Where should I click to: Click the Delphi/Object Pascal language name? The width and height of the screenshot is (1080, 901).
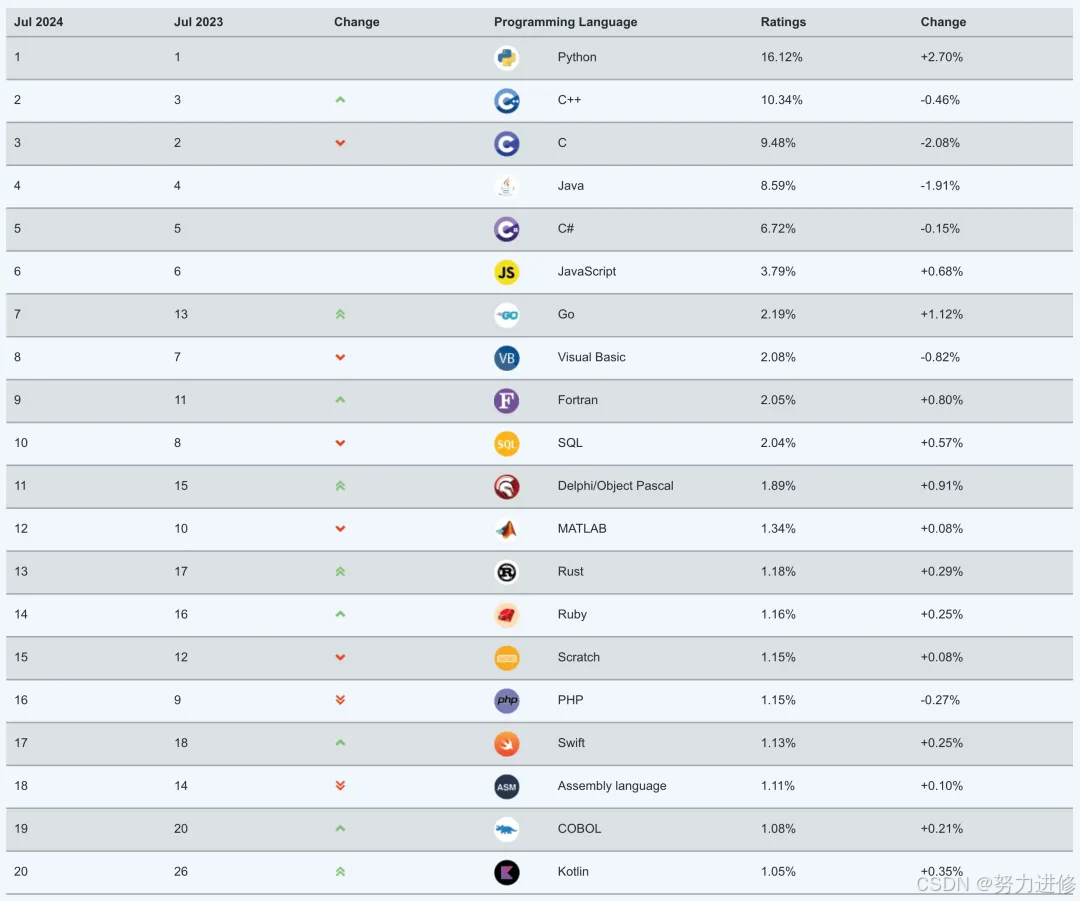(x=616, y=486)
